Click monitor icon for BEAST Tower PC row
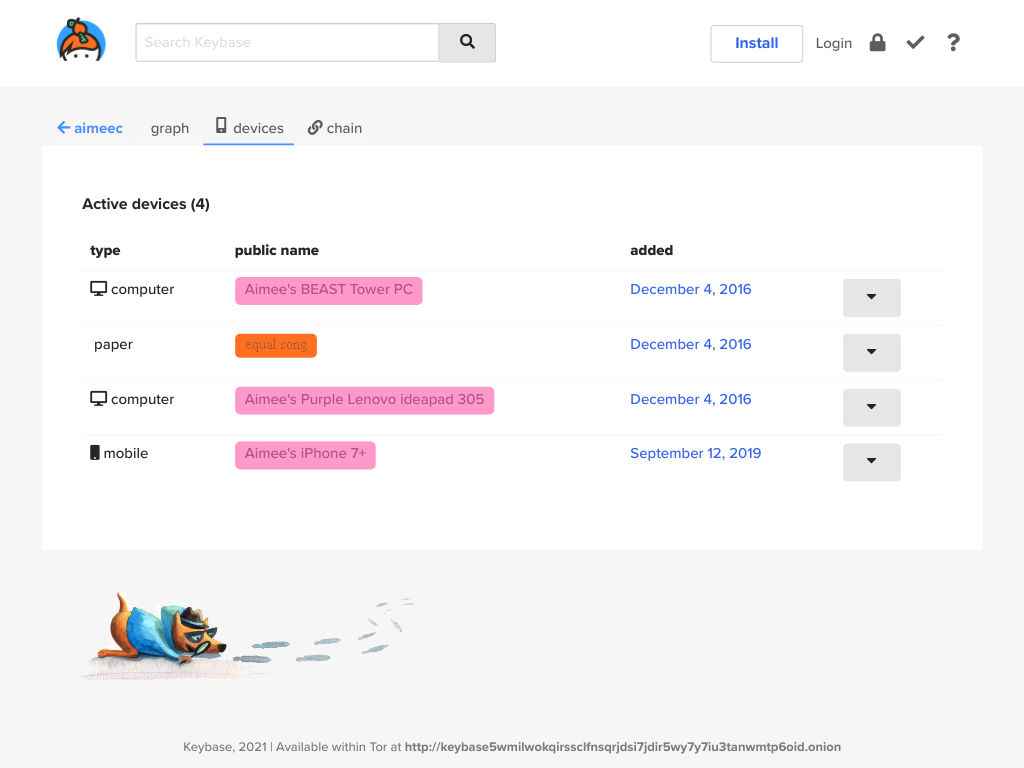This screenshot has height=768, width=1024. (x=99, y=289)
